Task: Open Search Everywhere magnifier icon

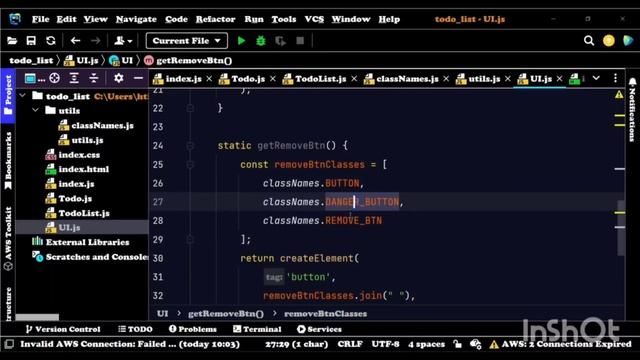Action: 589,40
